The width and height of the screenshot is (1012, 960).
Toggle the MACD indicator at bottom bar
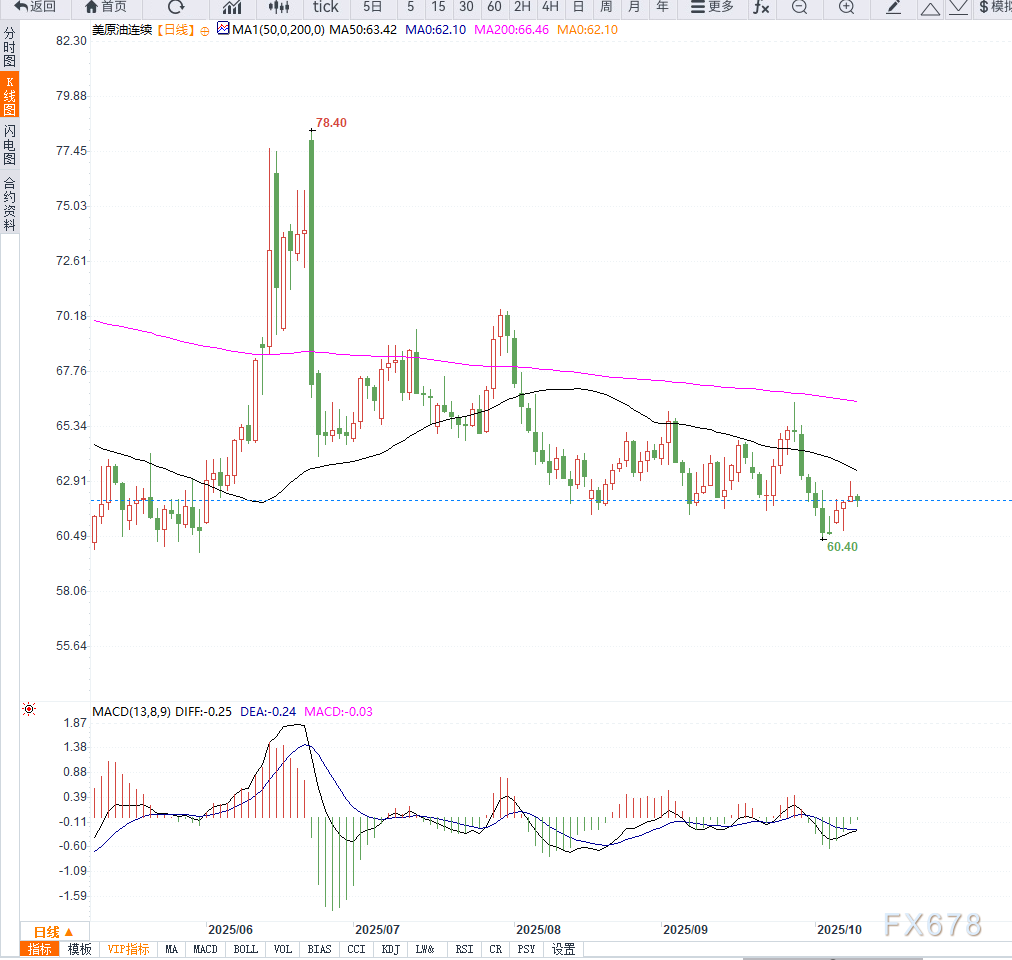click(205, 949)
